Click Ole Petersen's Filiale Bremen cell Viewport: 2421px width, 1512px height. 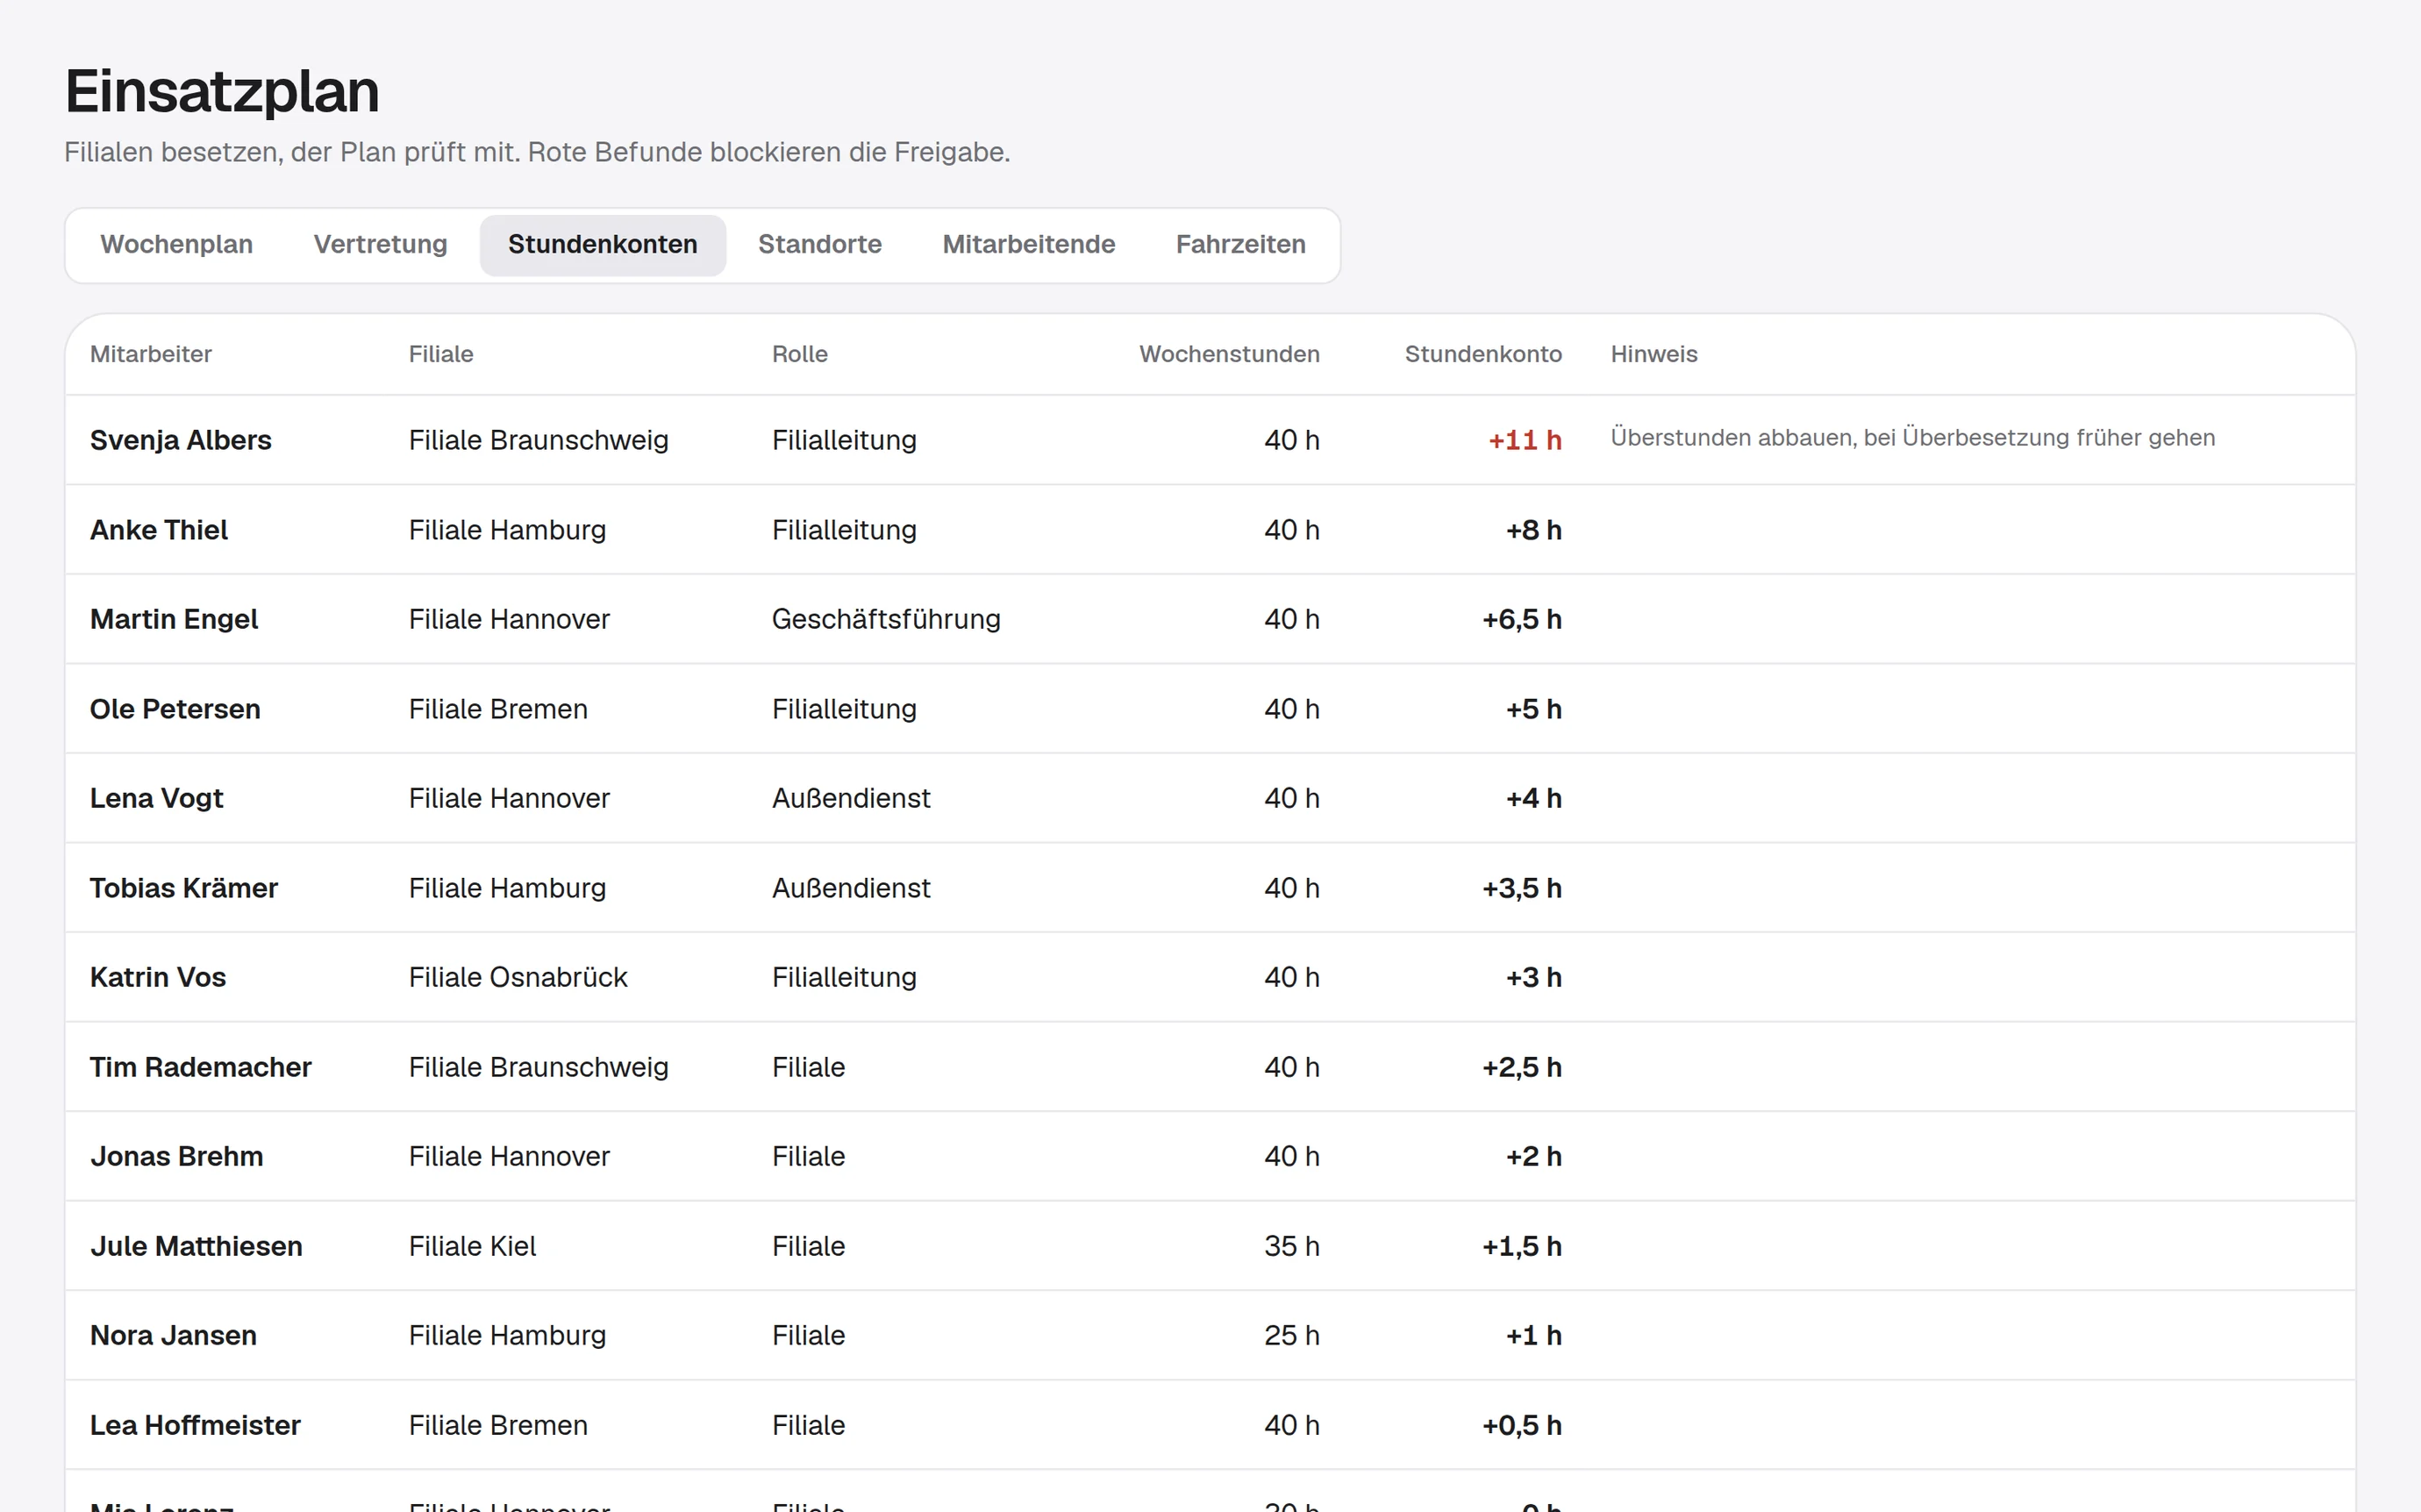point(498,709)
